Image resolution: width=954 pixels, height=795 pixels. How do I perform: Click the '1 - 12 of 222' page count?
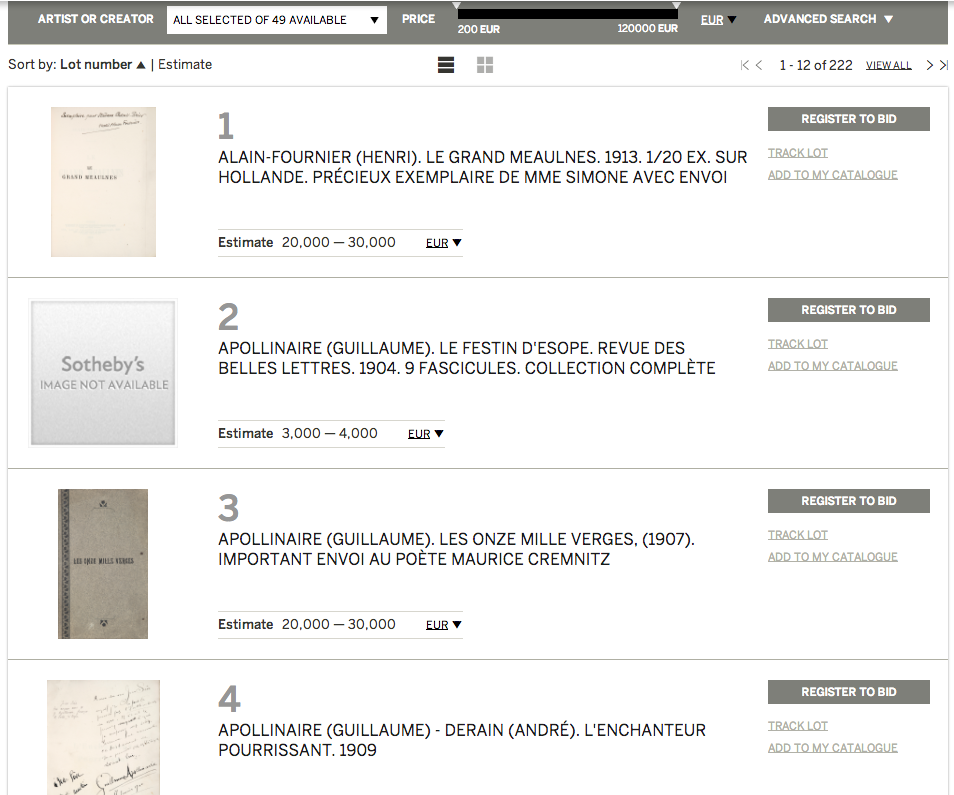tap(816, 65)
